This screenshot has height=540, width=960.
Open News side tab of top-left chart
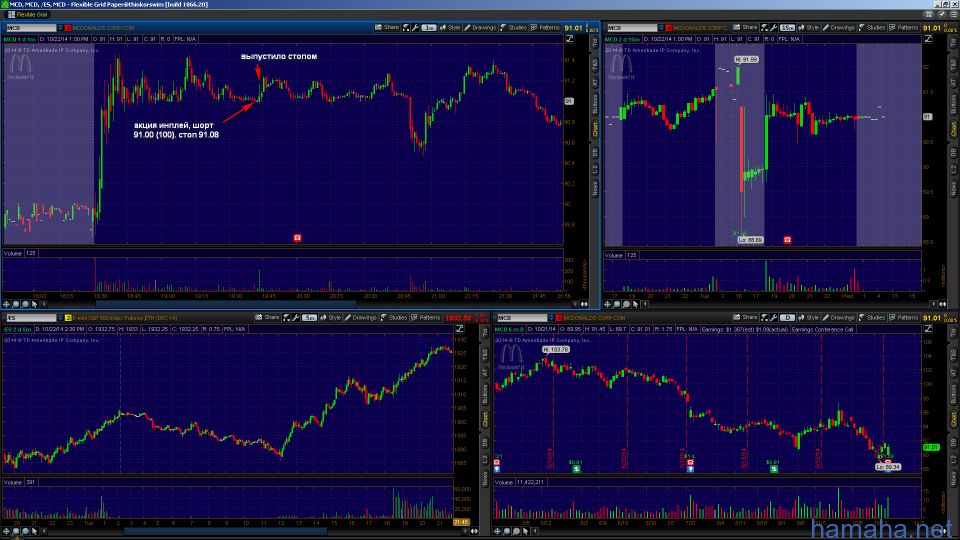click(594, 188)
